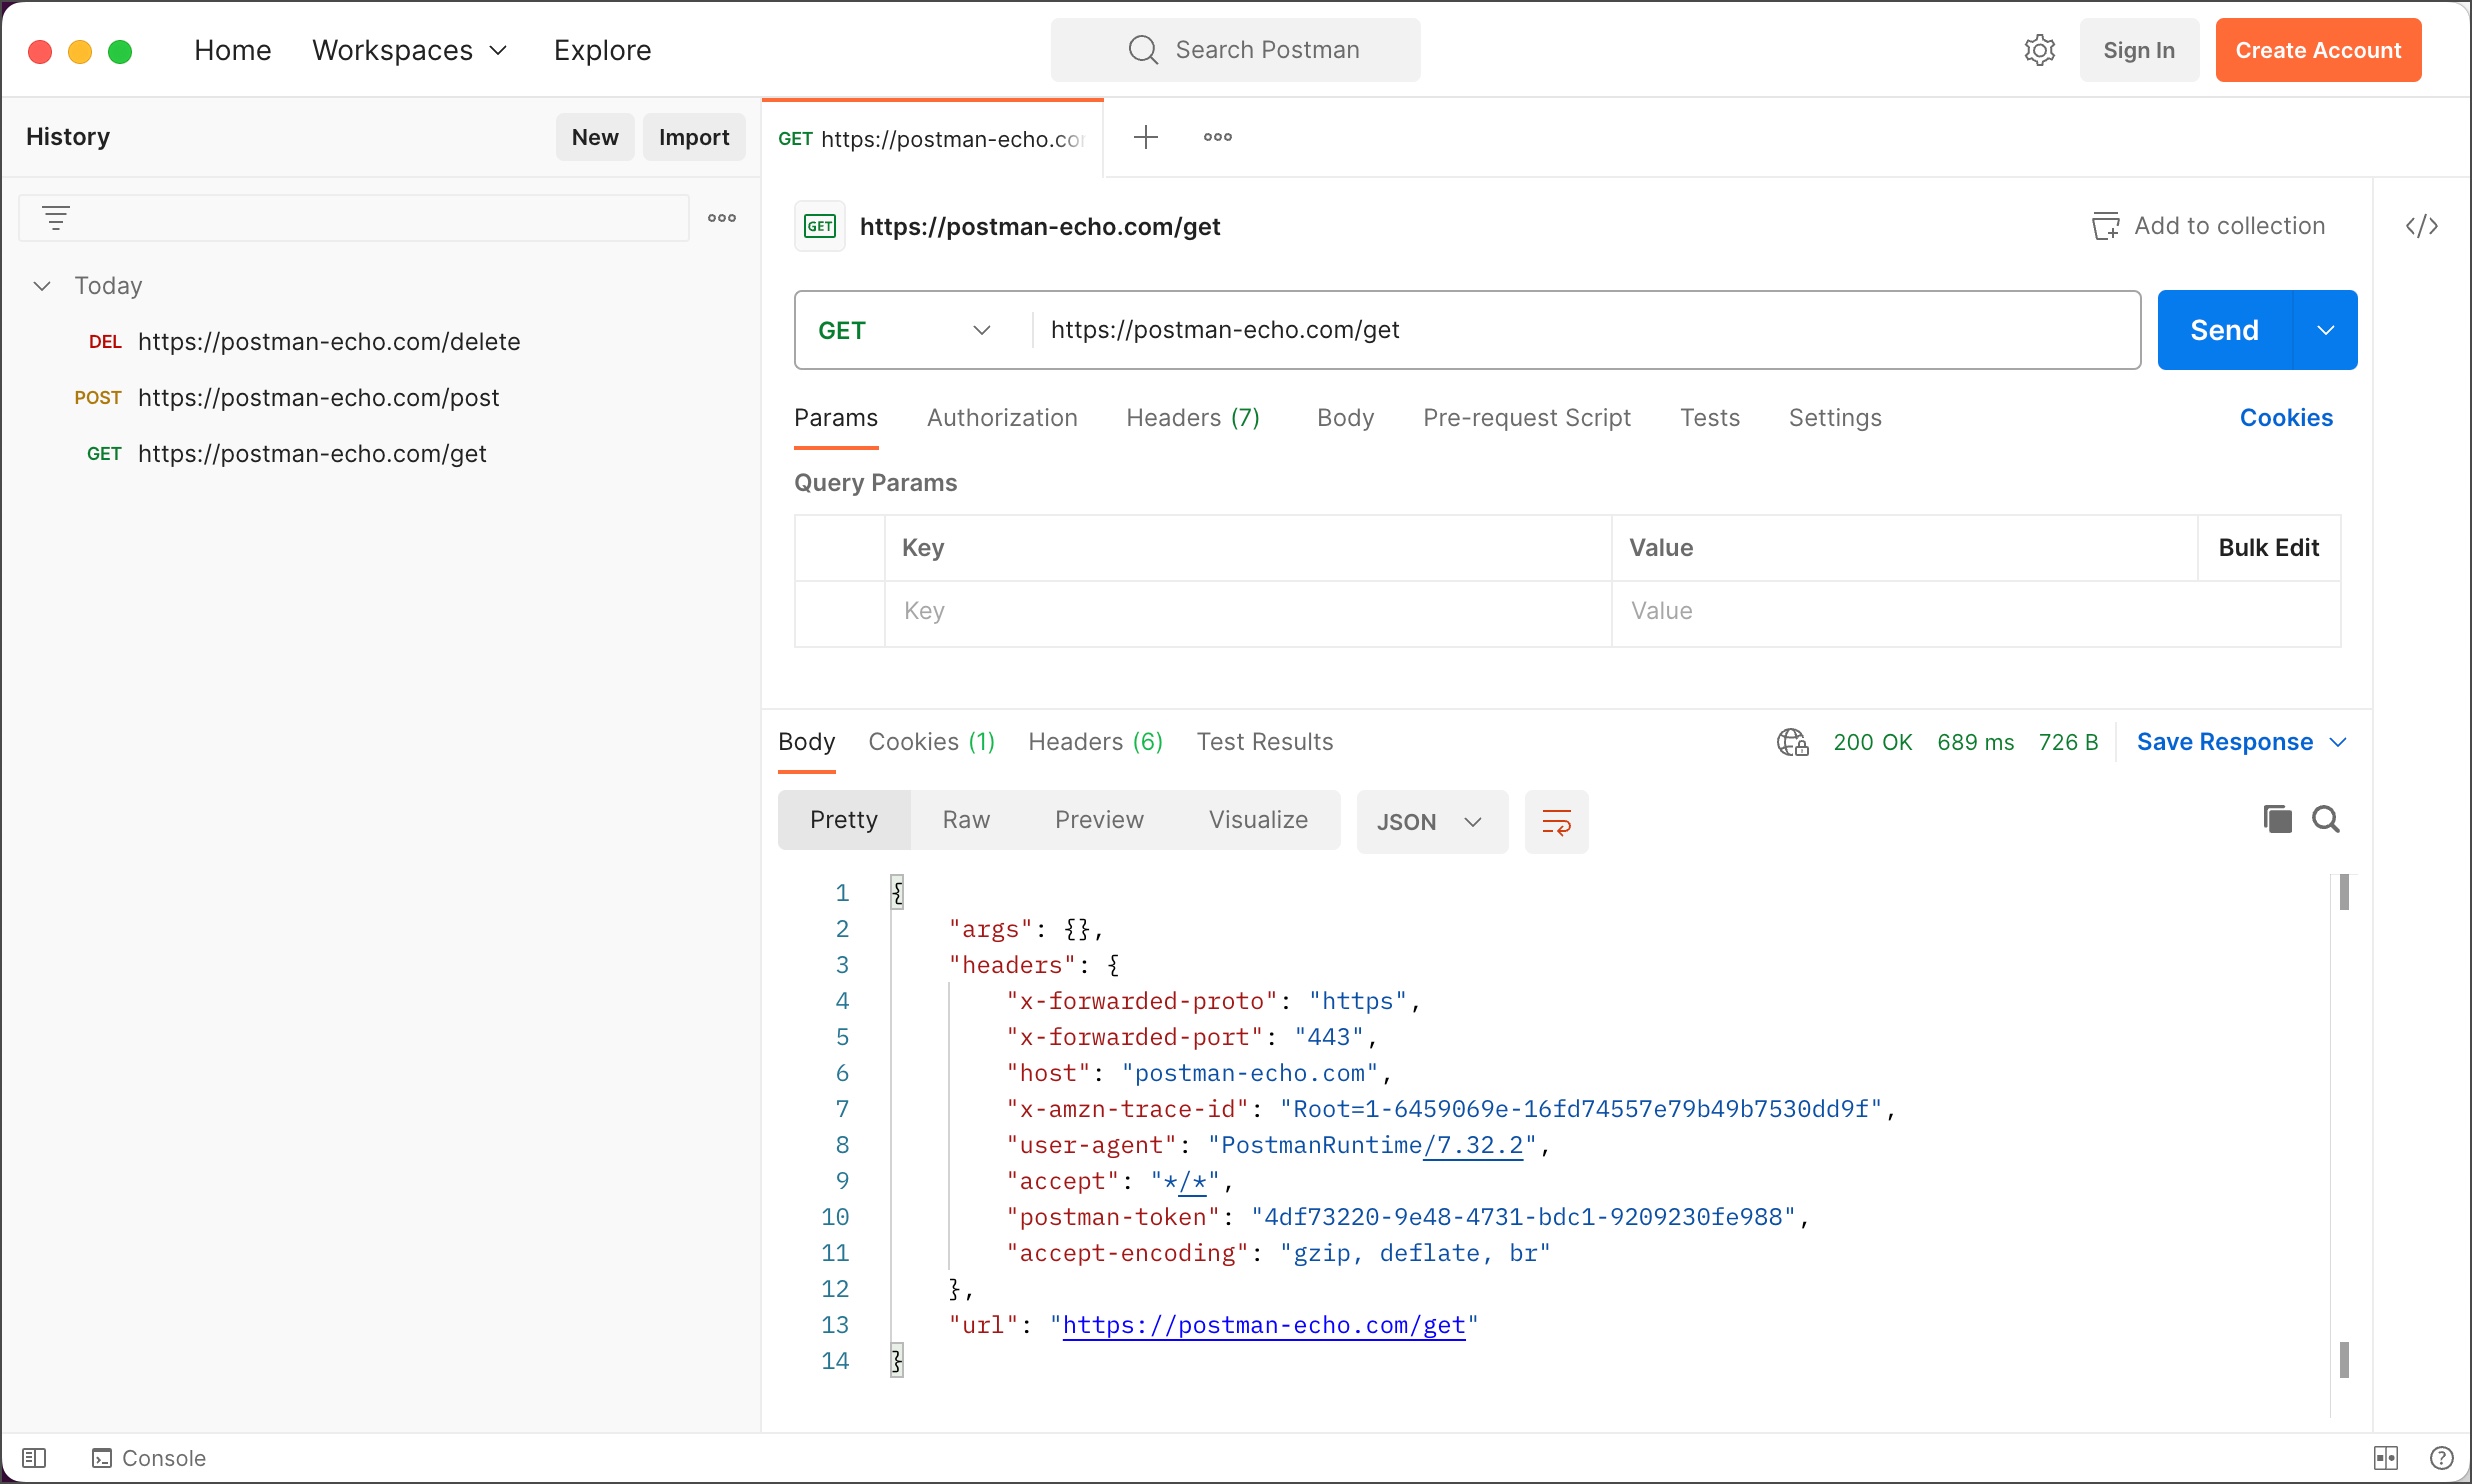Click the Send button
Screen dimensions: 2472x1484
(2224, 330)
